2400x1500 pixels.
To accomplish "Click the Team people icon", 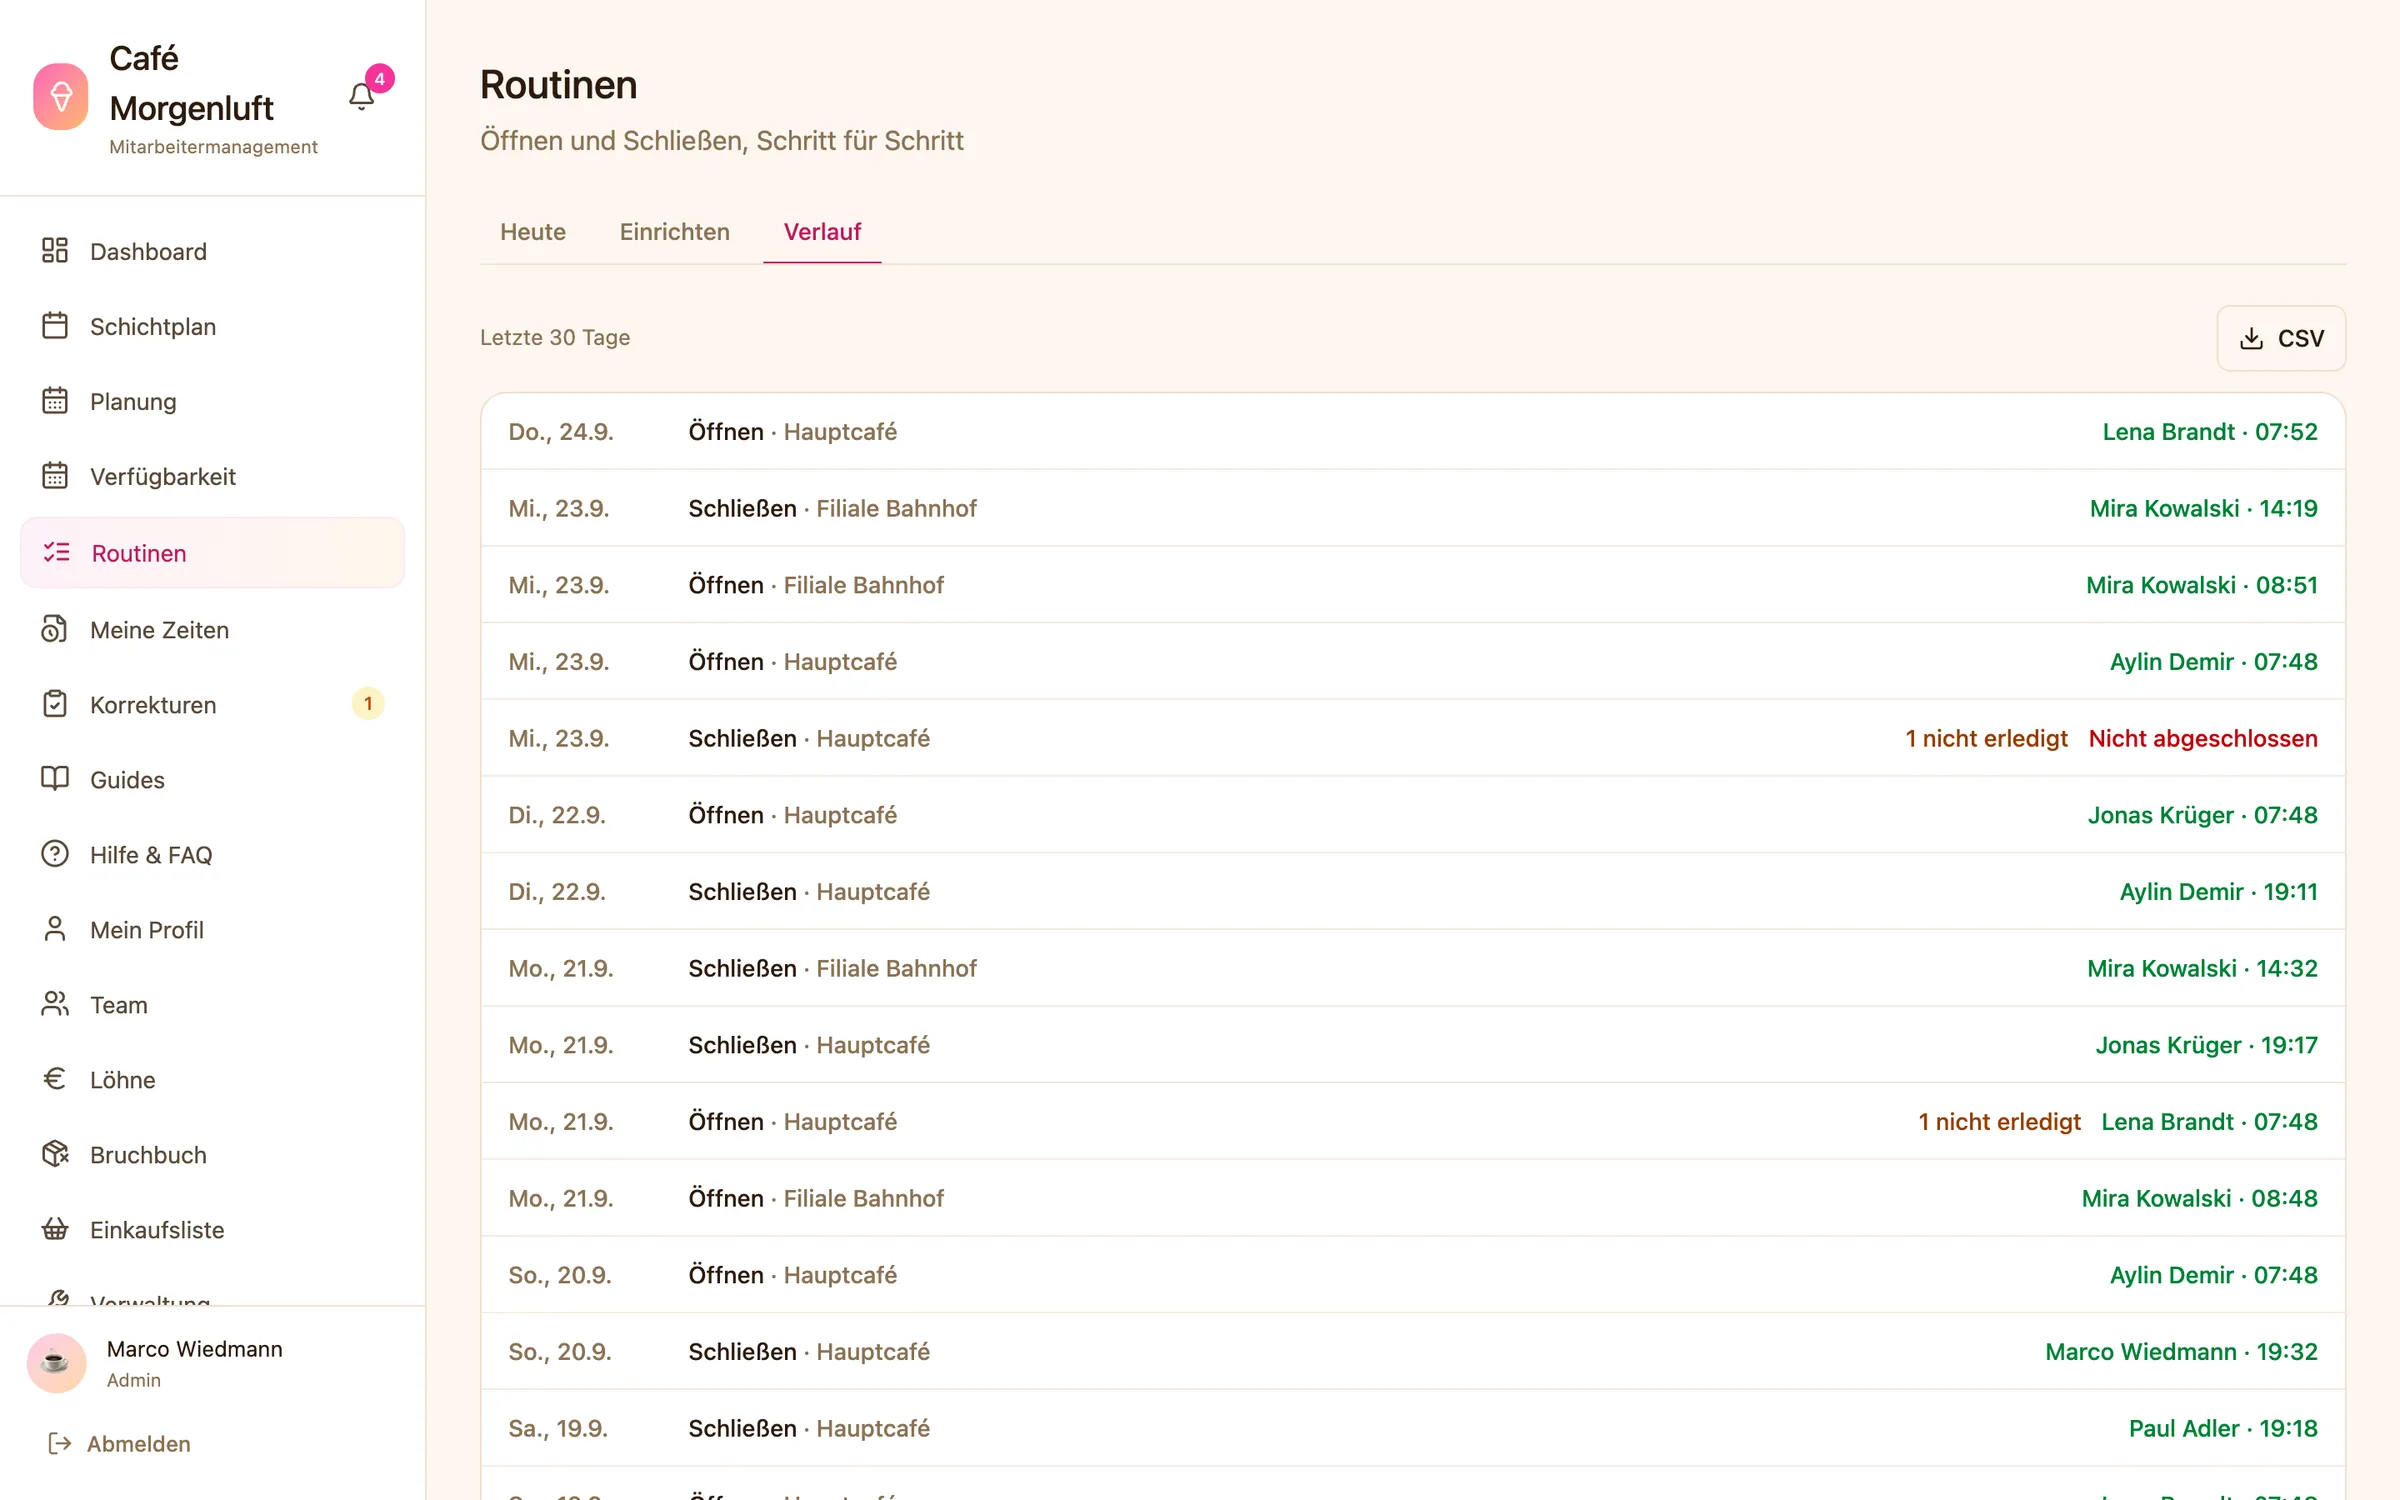I will coord(55,1004).
